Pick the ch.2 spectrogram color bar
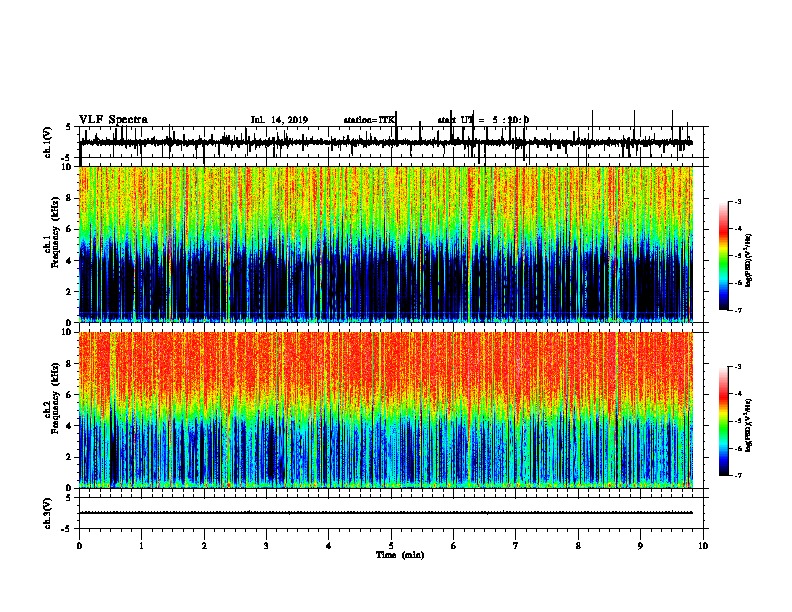The width and height of the screenshot is (792, 612). click(724, 421)
